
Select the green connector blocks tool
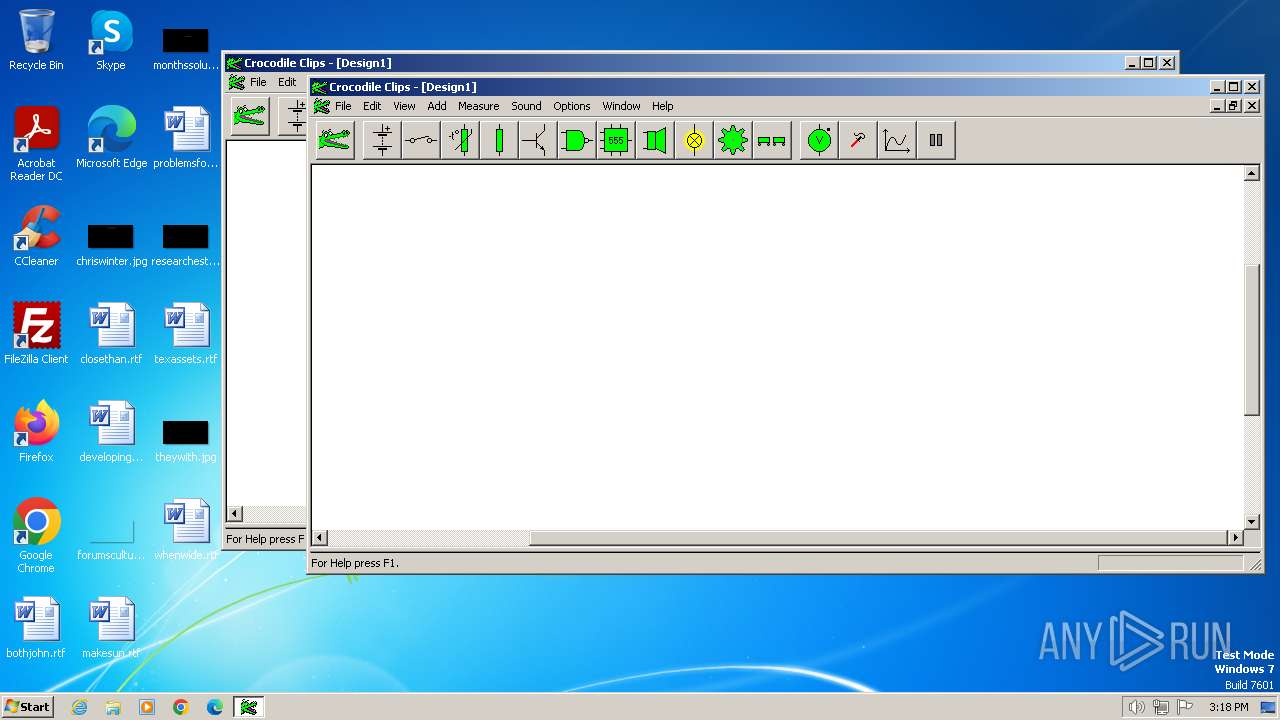click(772, 141)
